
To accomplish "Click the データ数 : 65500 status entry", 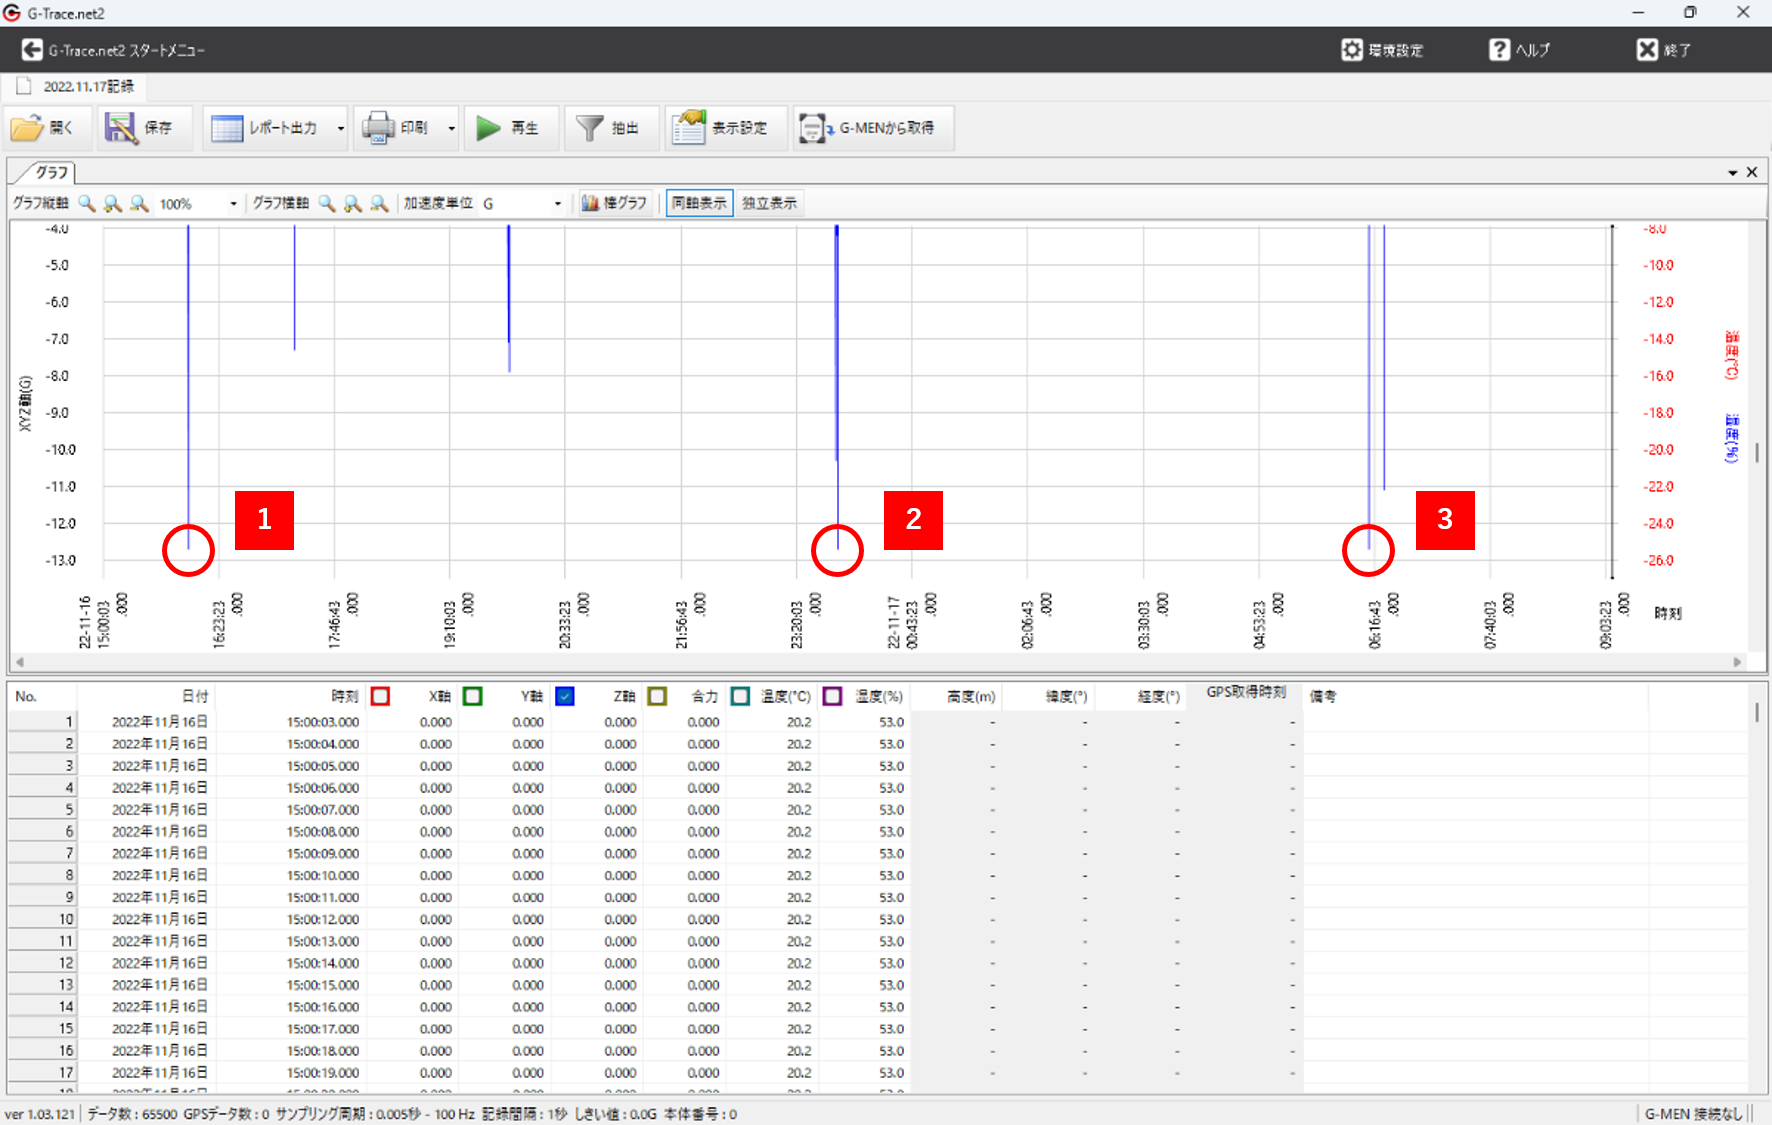I will click(132, 1114).
